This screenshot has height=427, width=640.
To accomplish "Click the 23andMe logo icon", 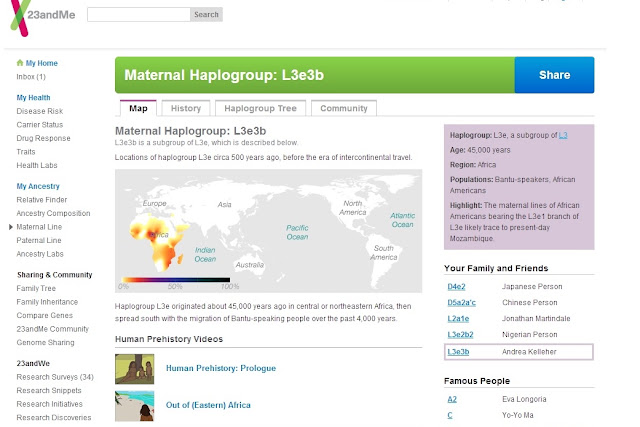I will pyautogui.click(x=19, y=18).
